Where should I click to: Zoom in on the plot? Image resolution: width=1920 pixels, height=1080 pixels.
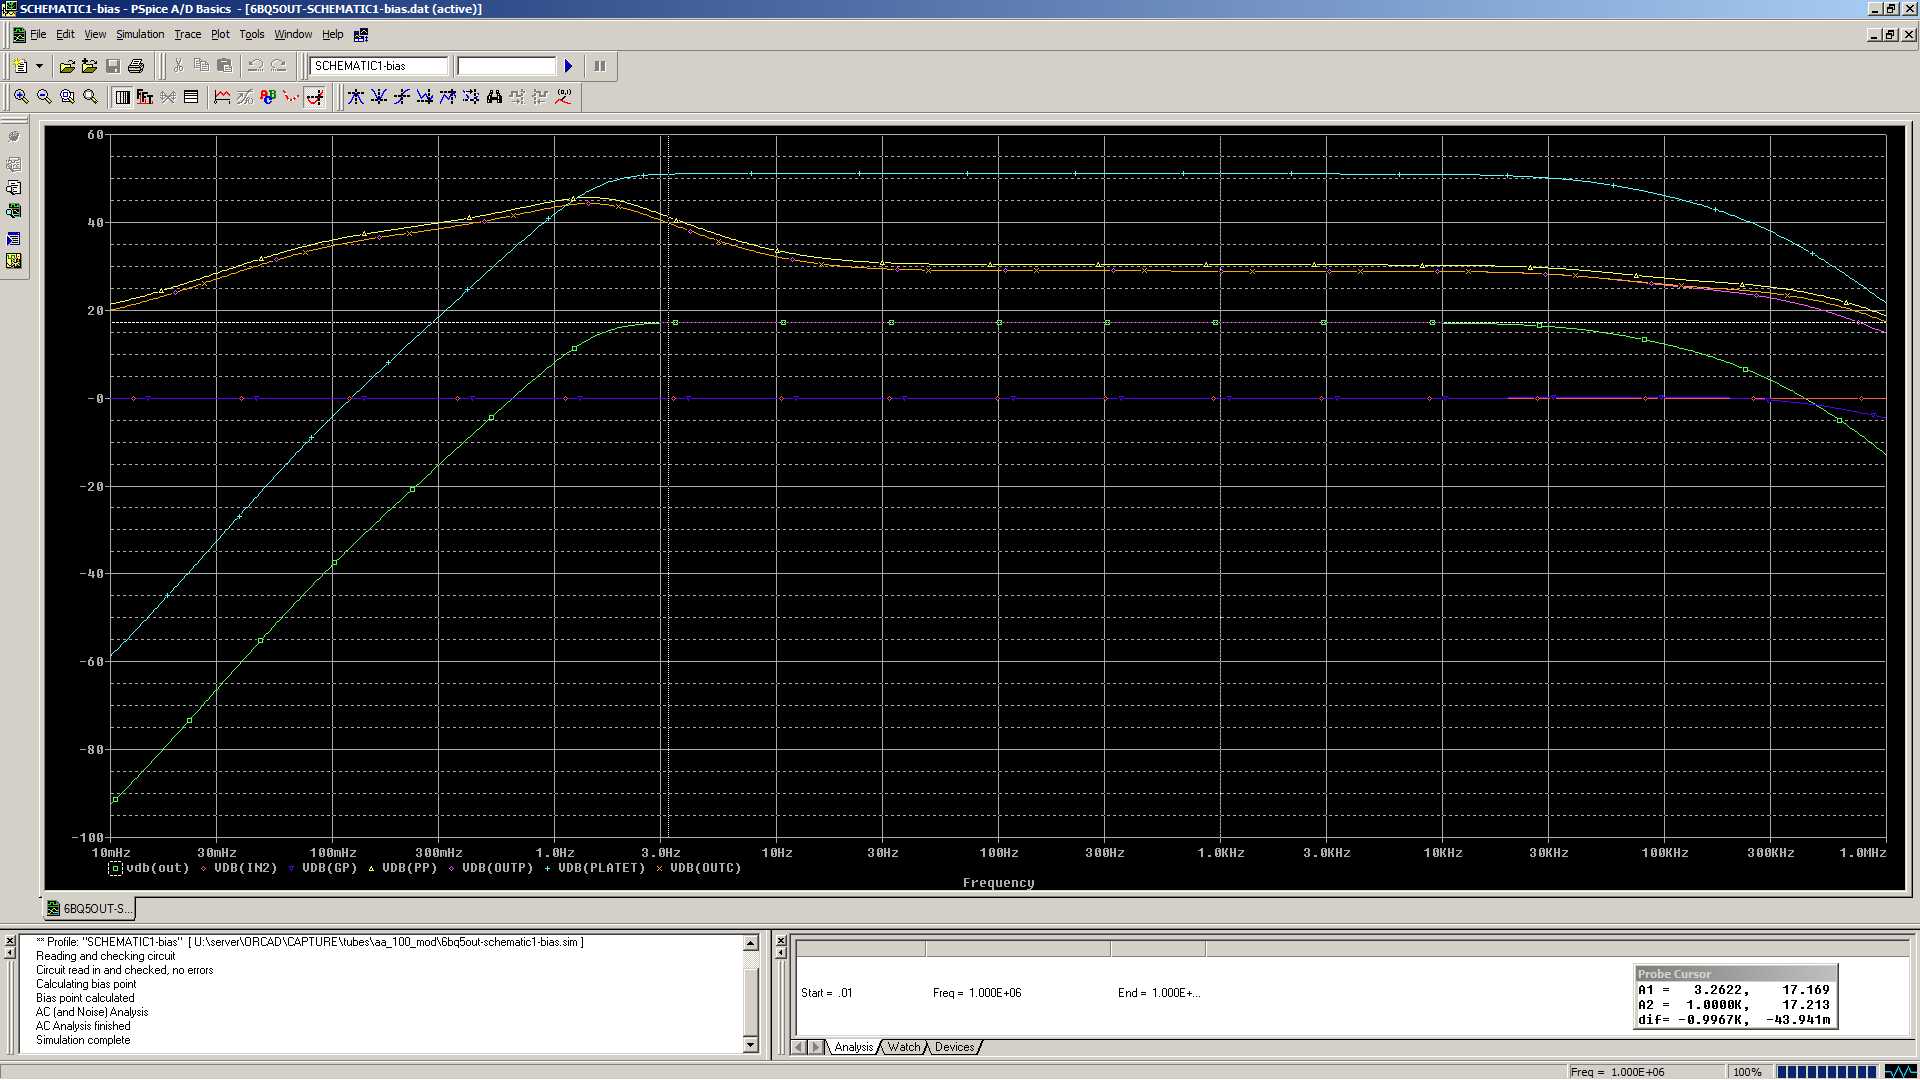coord(21,97)
